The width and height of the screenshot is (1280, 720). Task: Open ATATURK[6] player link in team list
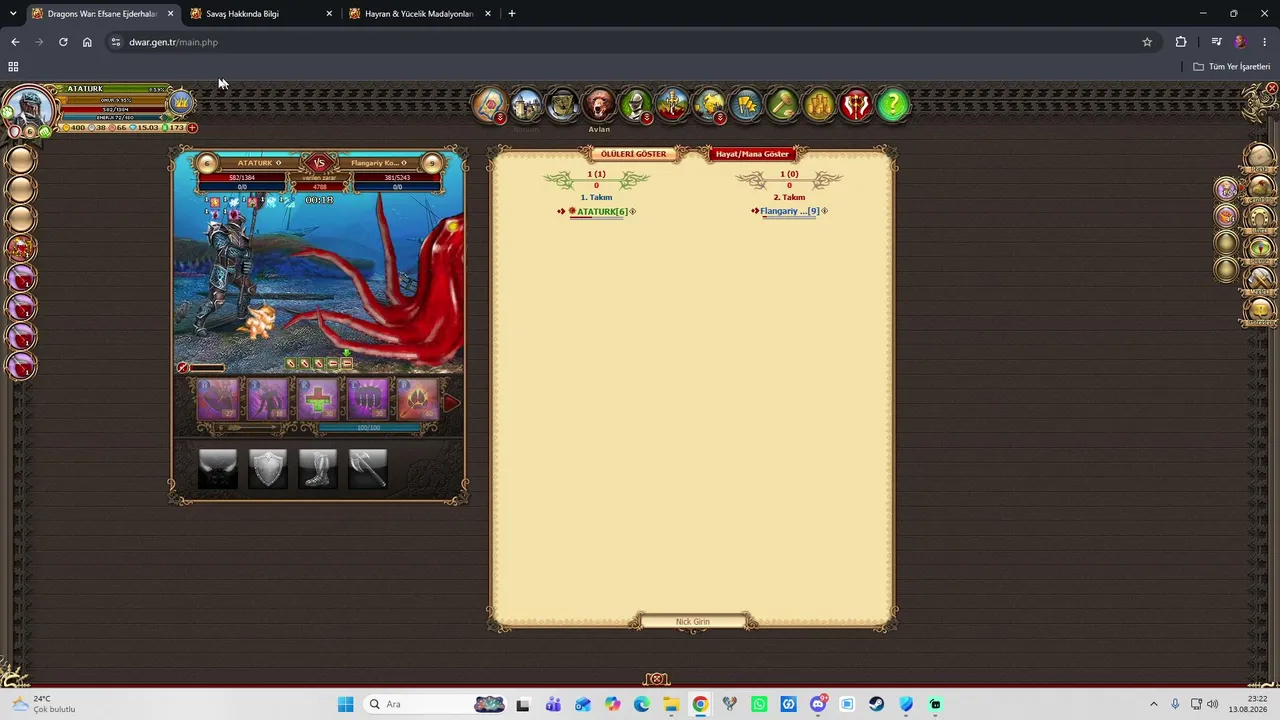point(602,211)
